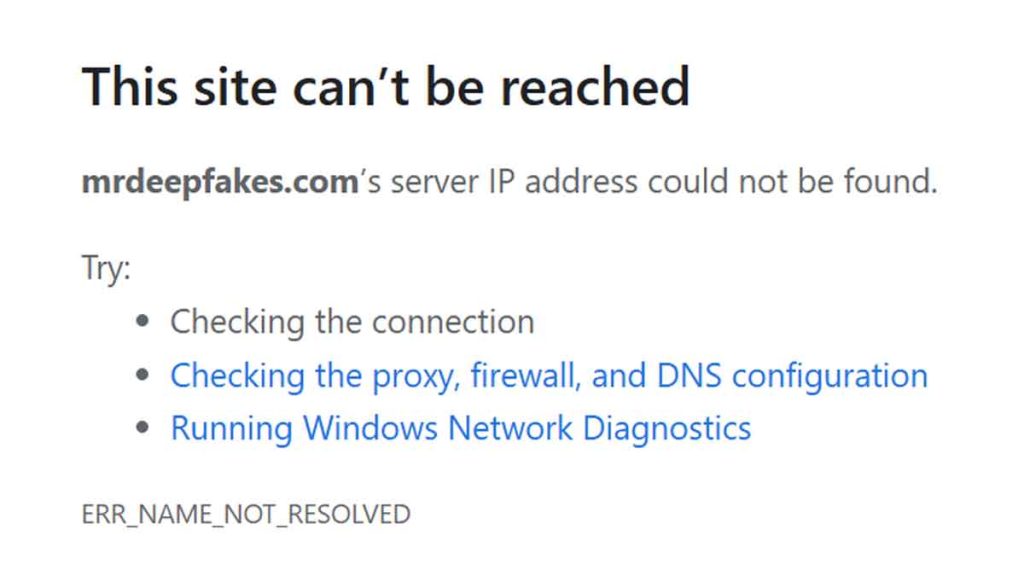Screen dimensions: 1024x576
Task: Click the bullet beside the proxy and firewall link
Action: (146, 377)
